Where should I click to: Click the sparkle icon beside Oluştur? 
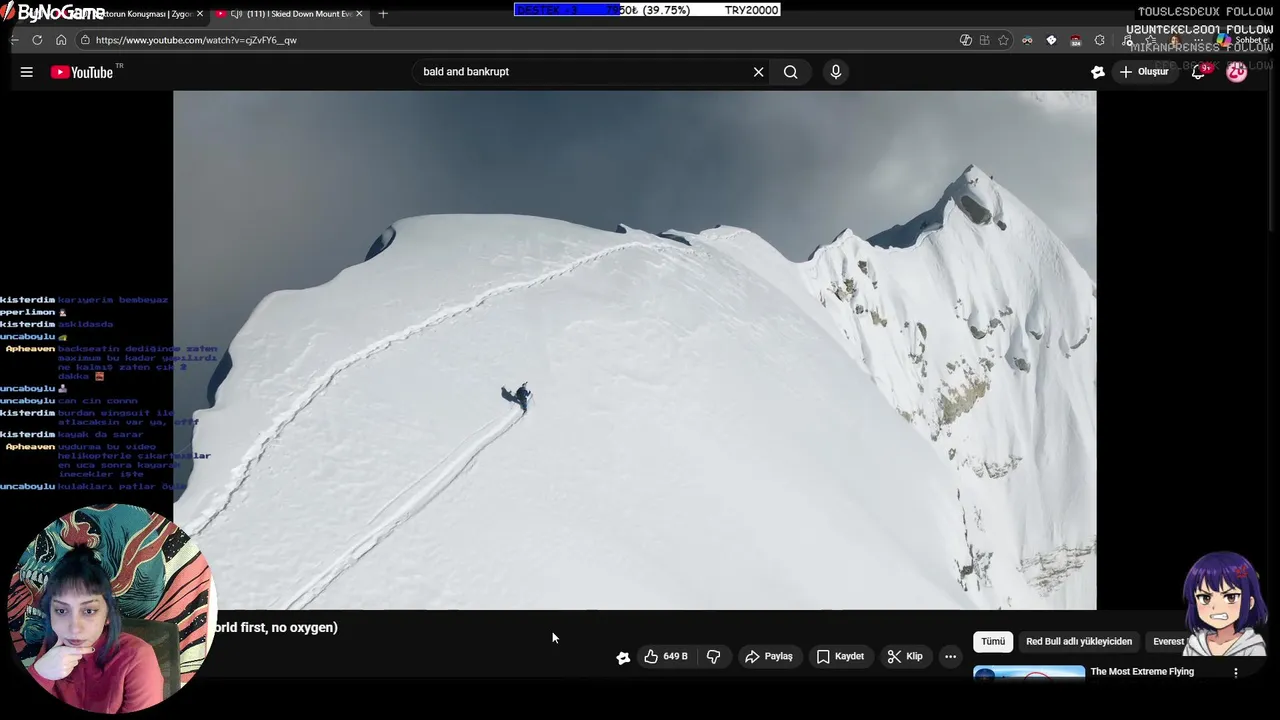tap(1097, 72)
